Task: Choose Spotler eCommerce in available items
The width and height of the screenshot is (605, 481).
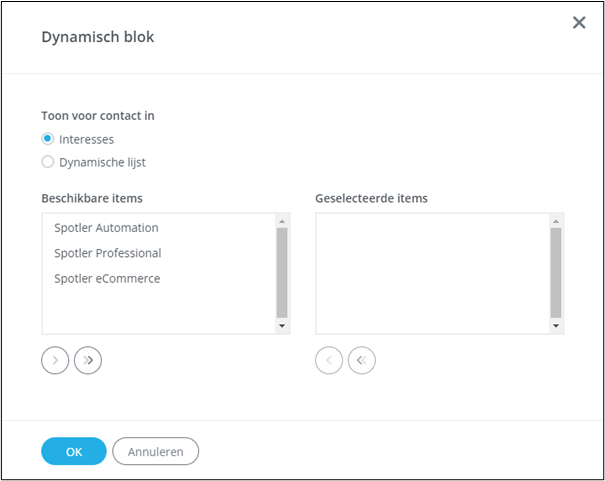Action: (x=107, y=278)
